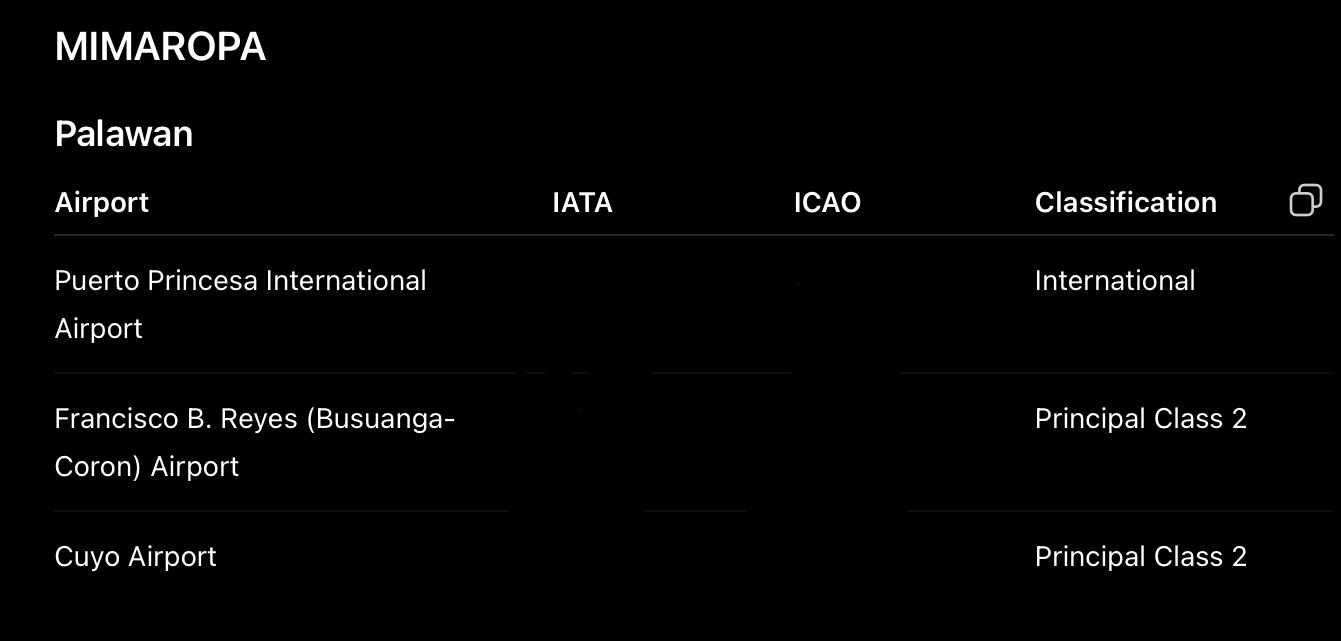Select Principal Class 2 in Busuanga-Coron row
Screen dimensions: 1341x641
tap(1141, 419)
